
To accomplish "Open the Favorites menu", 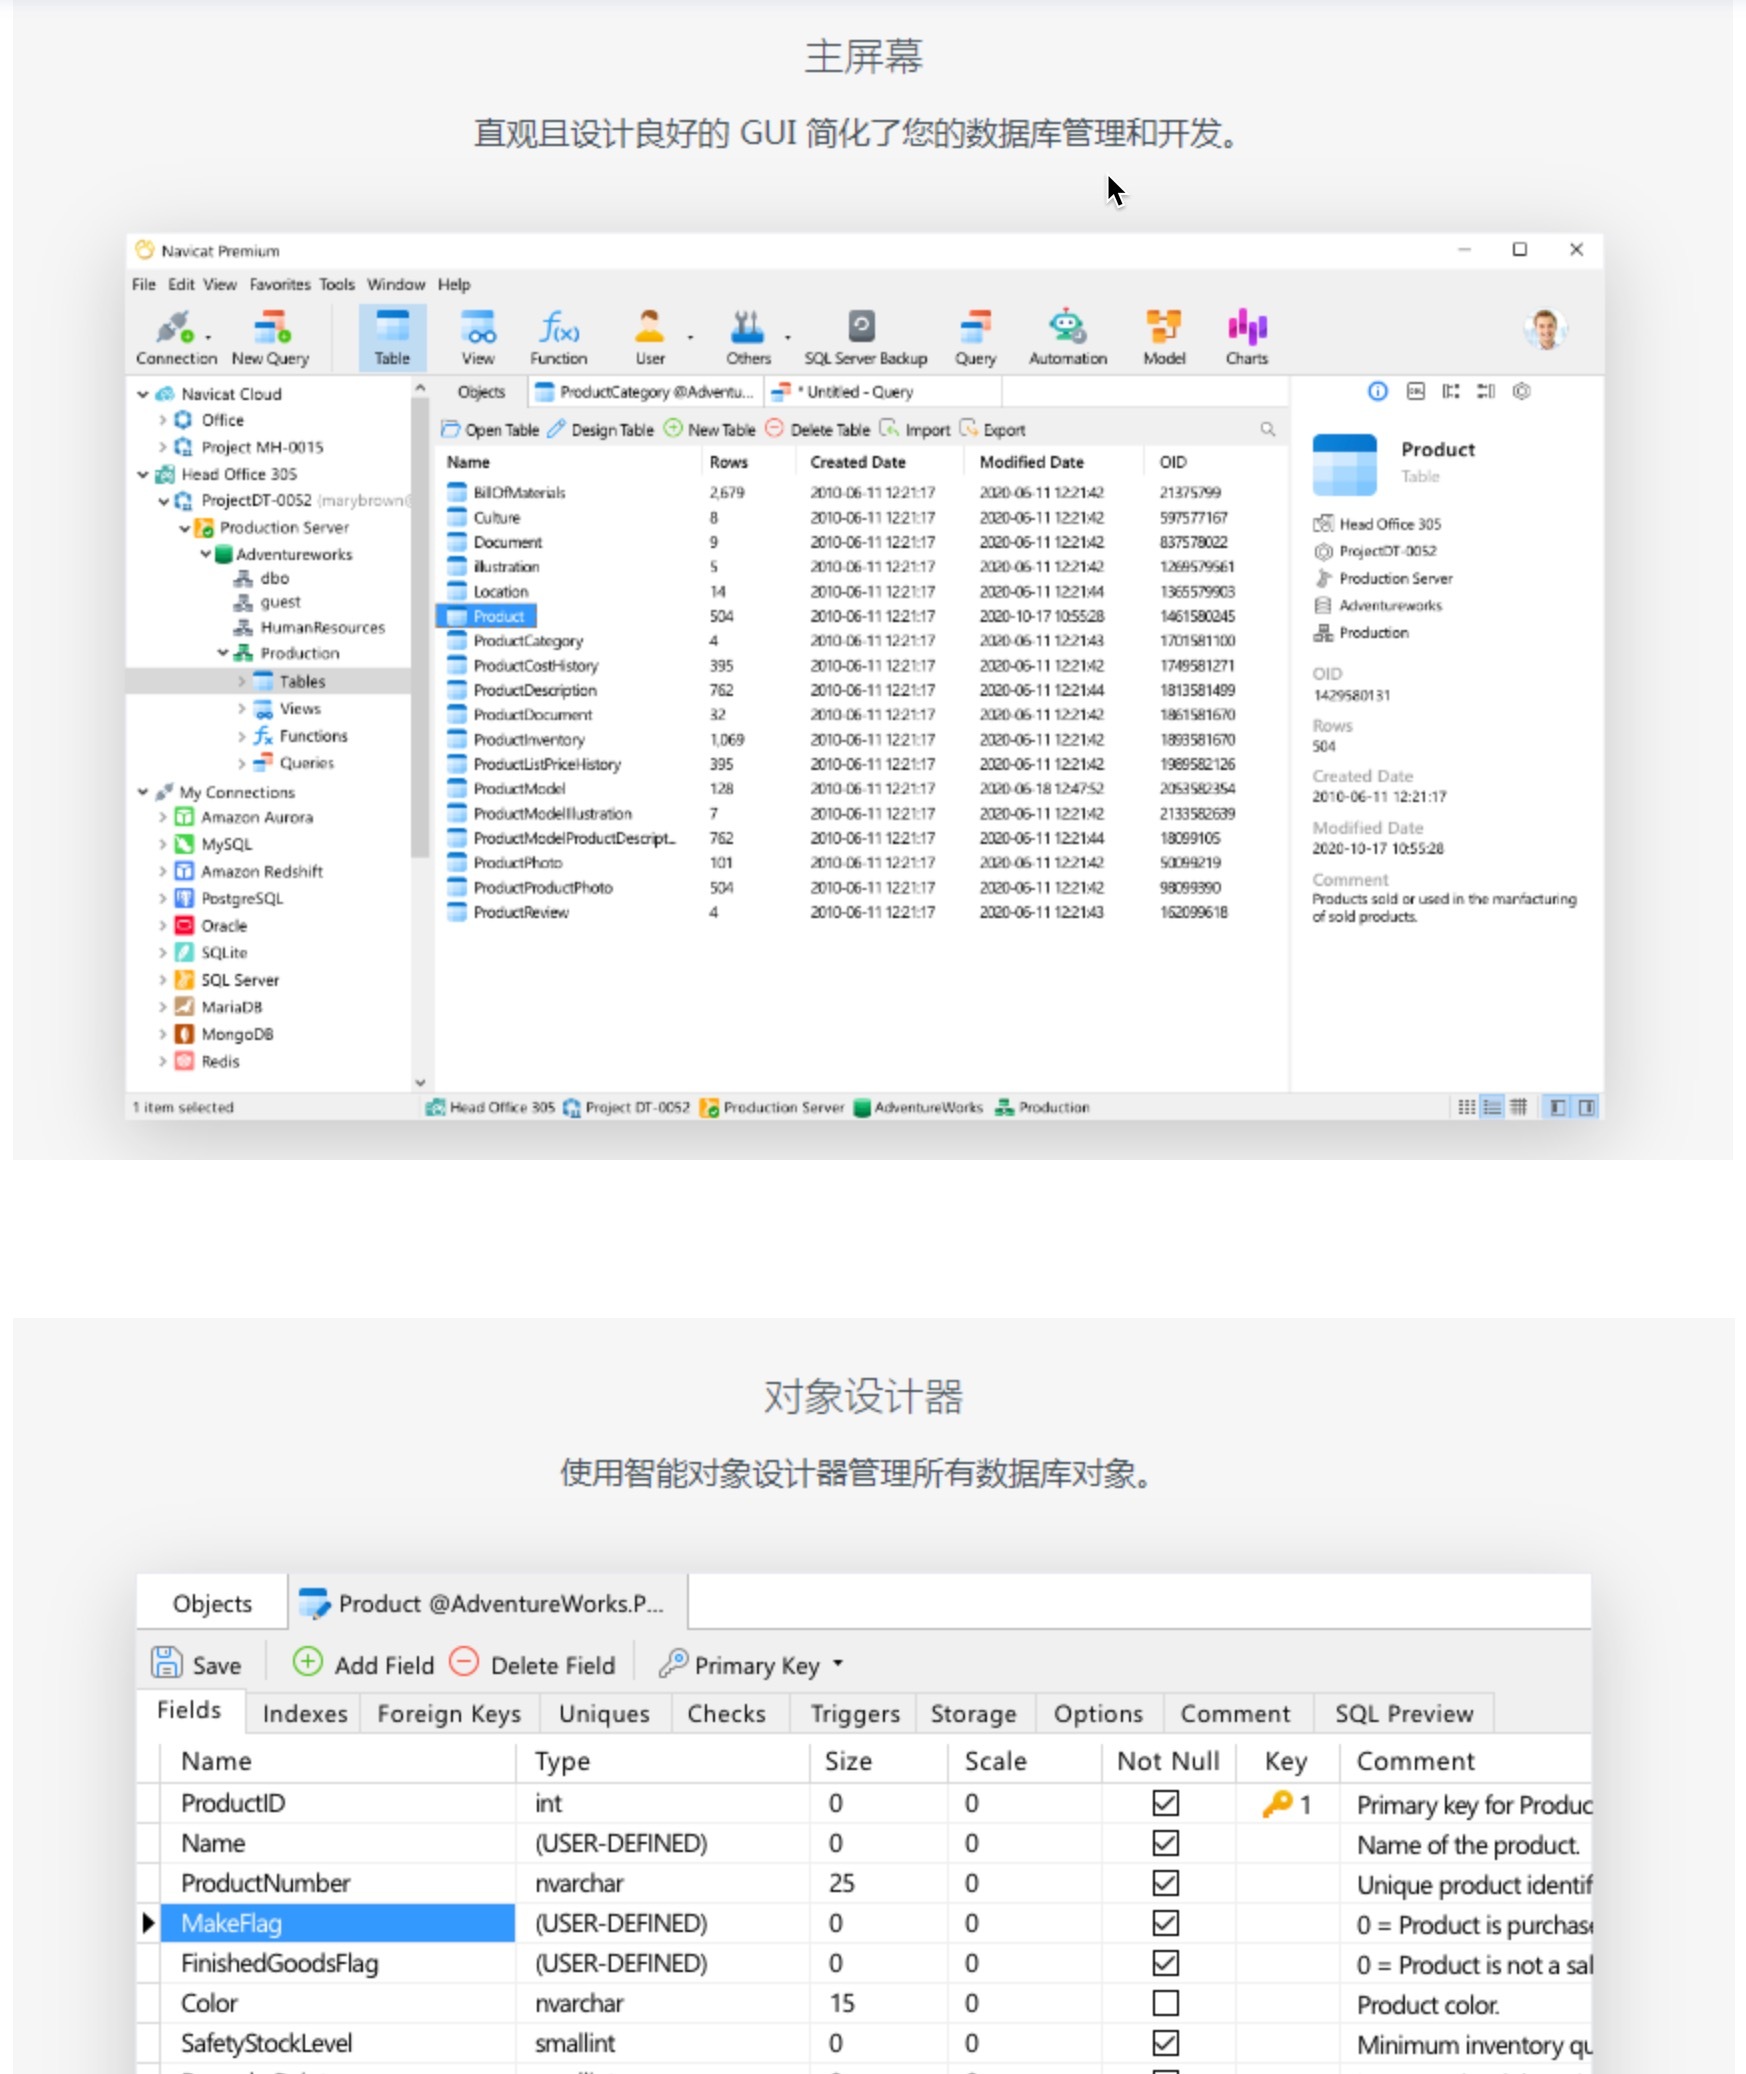I will tap(280, 284).
